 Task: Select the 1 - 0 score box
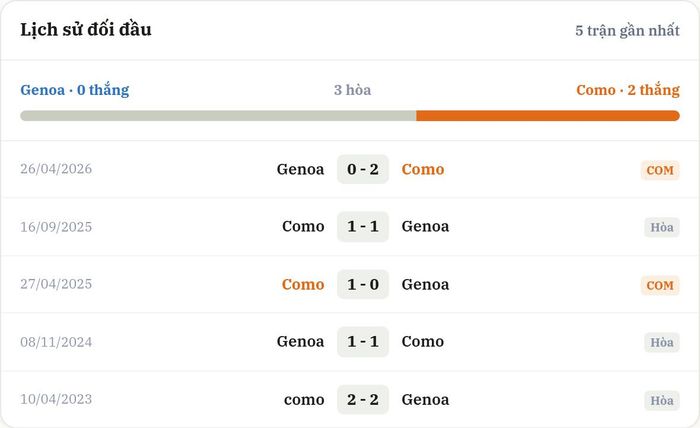(x=363, y=284)
